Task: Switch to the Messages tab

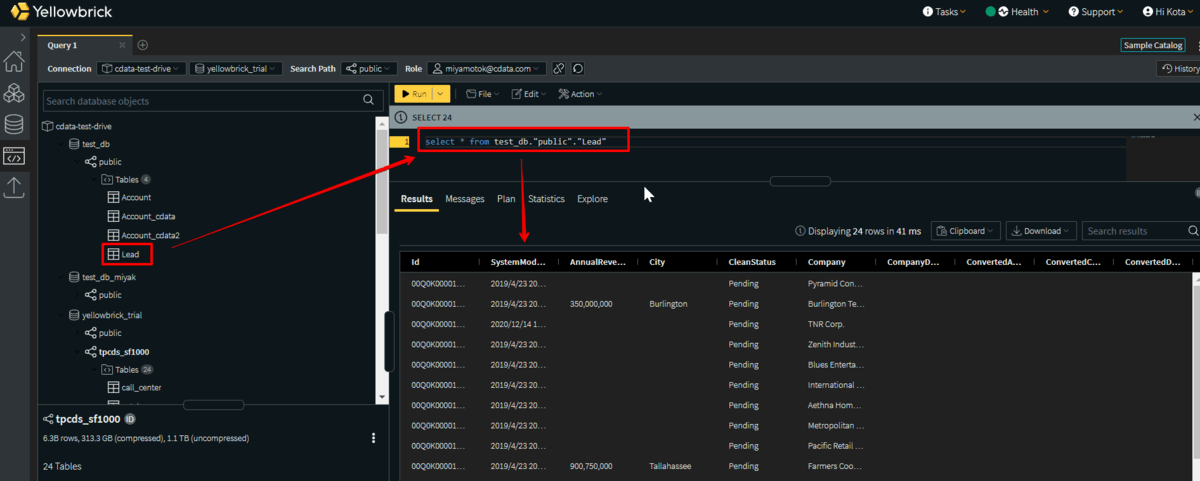Action: 464,199
